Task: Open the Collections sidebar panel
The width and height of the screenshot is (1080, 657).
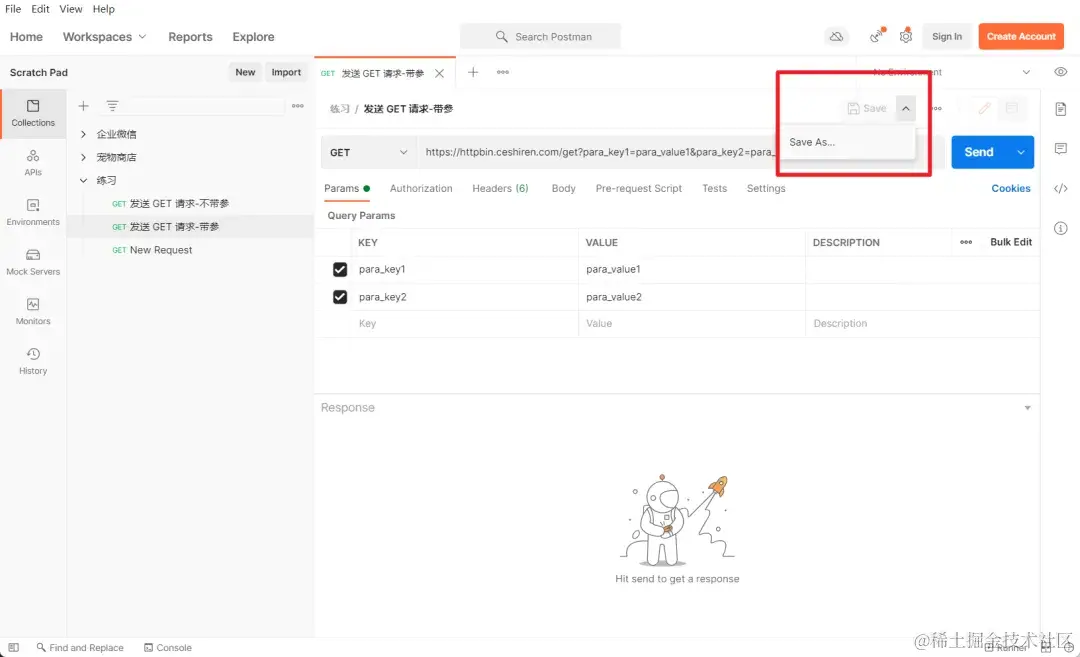Action: [33, 114]
